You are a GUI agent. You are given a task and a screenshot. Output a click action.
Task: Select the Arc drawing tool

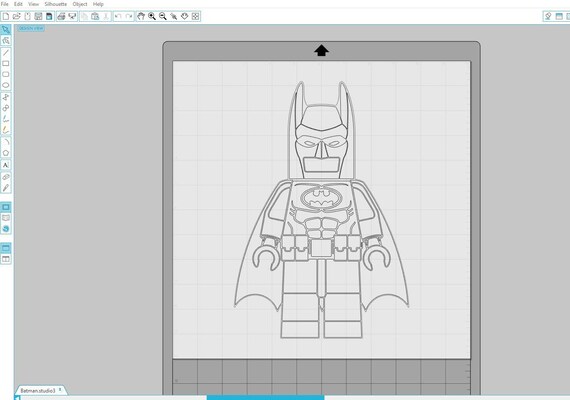pos(6,142)
